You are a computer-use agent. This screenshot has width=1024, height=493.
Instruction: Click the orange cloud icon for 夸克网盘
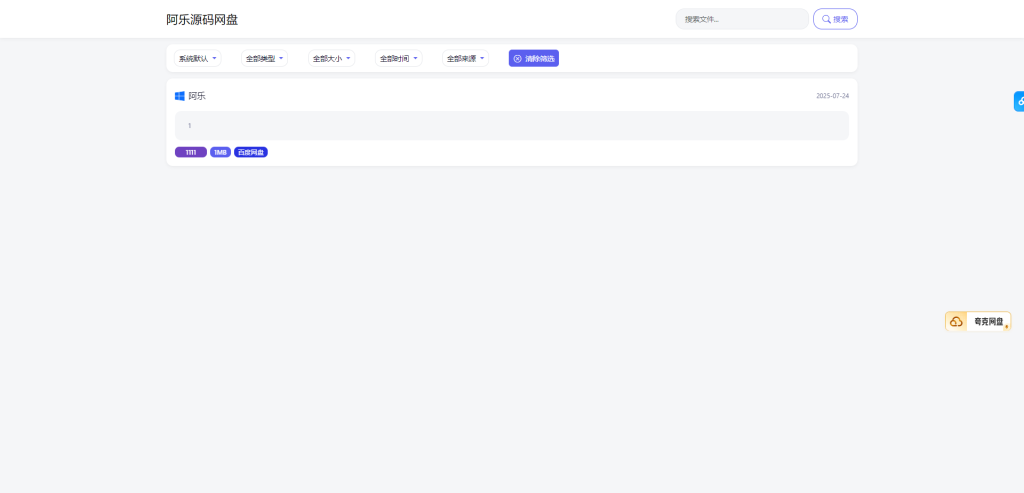[x=956, y=321]
